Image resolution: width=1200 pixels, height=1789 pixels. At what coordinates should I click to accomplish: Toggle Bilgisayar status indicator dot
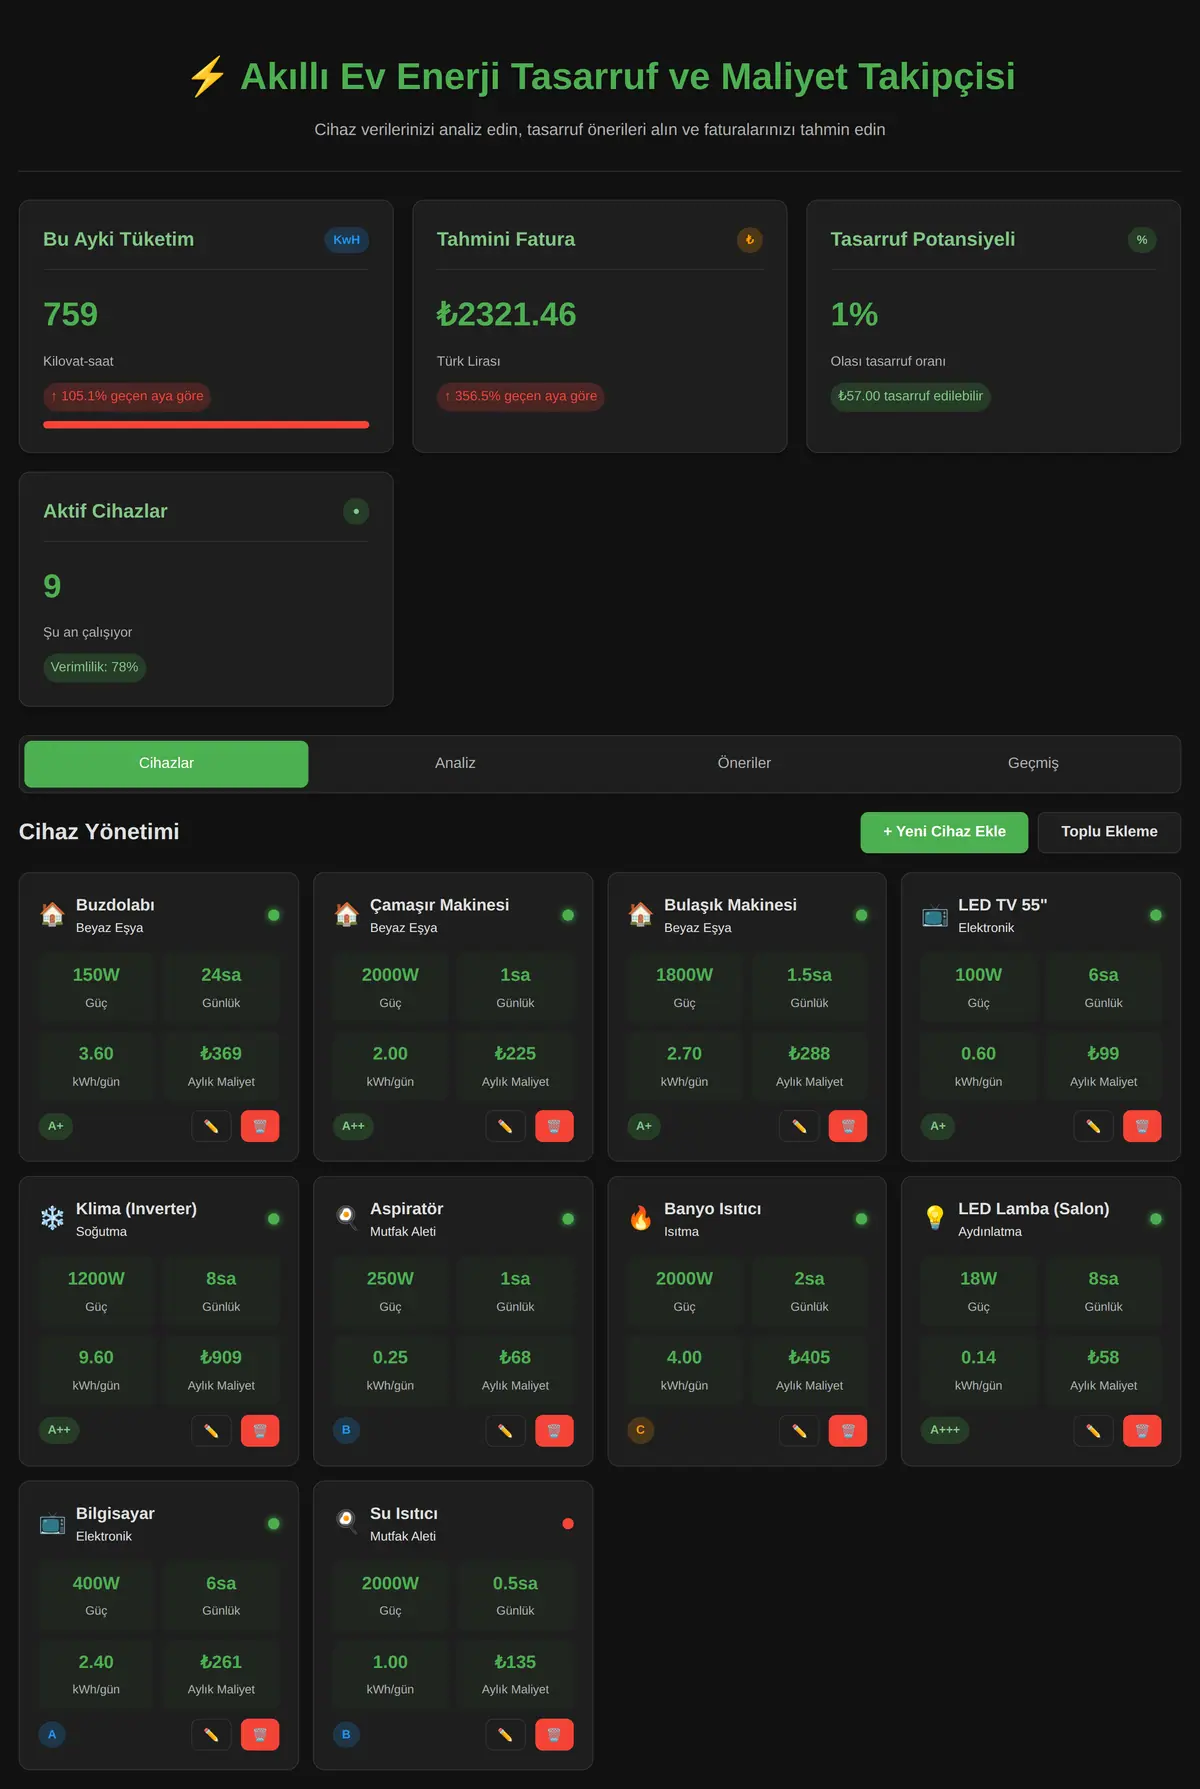(274, 1524)
